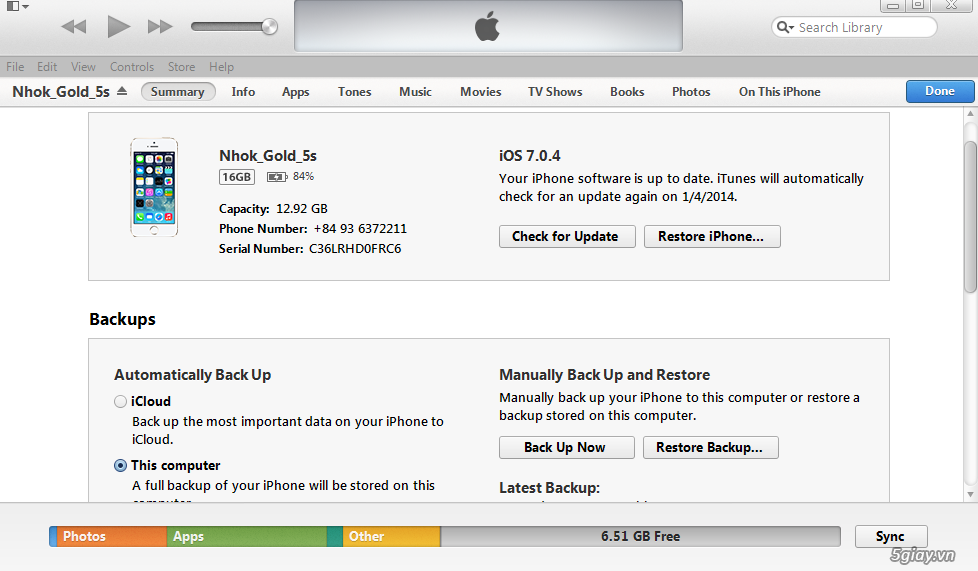
Task: Click the blue Done button
Action: click(940, 91)
